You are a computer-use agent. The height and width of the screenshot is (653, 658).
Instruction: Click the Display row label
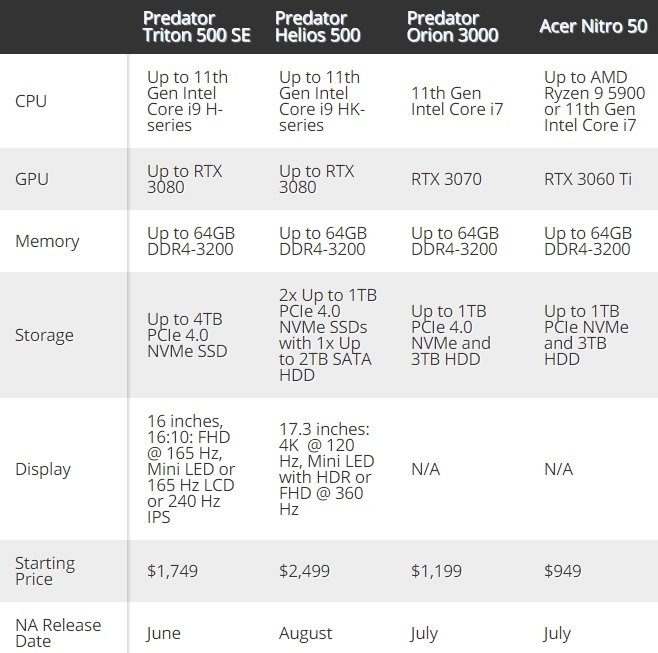click(x=43, y=469)
